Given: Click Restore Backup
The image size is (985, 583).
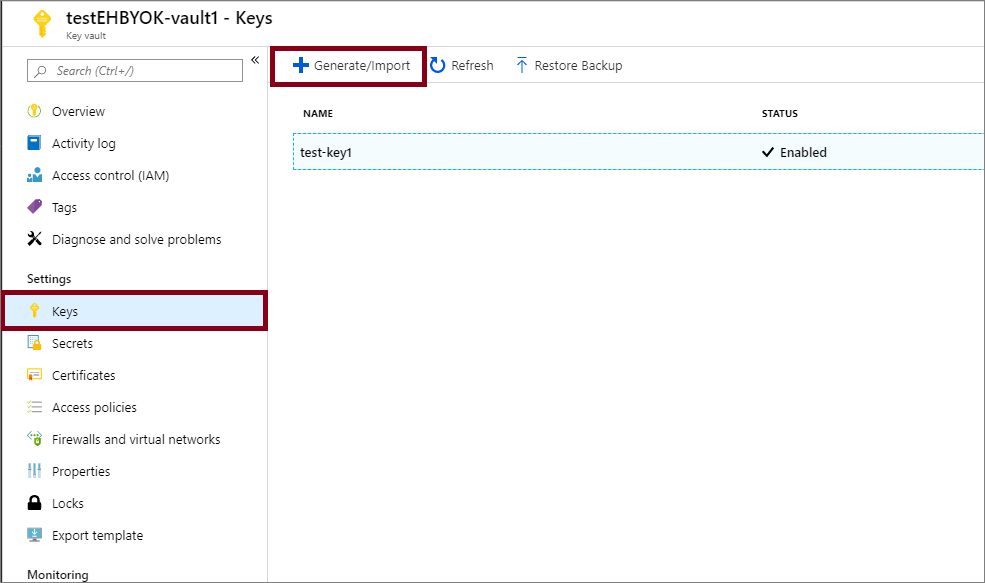Looking at the screenshot, I should 569,65.
